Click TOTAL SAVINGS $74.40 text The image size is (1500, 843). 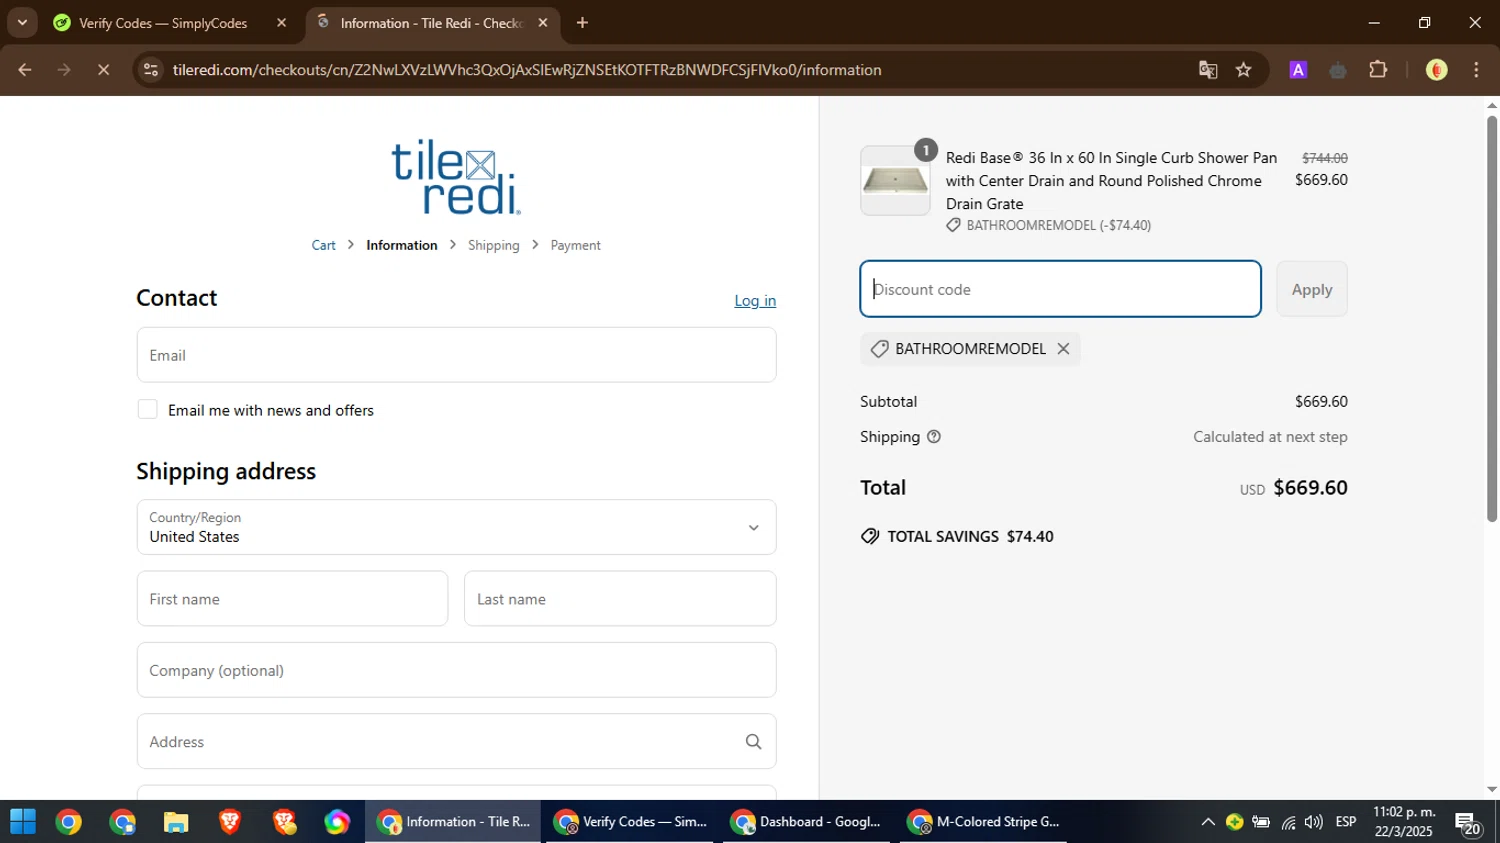pos(970,537)
